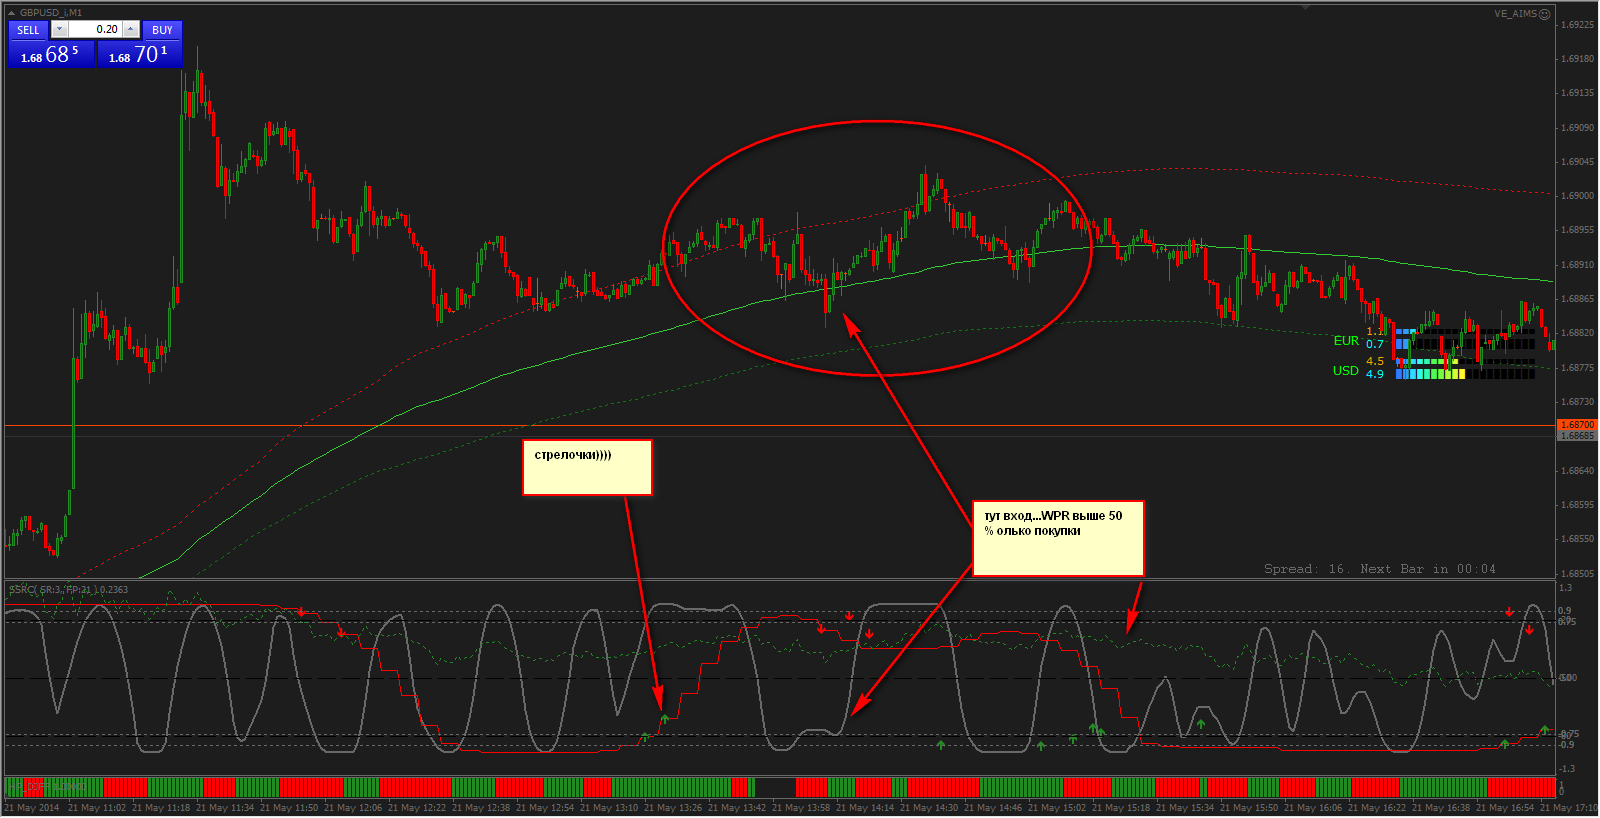
Task: Click the buy price tile 1.68 70 1
Action: click(x=139, y=55)
